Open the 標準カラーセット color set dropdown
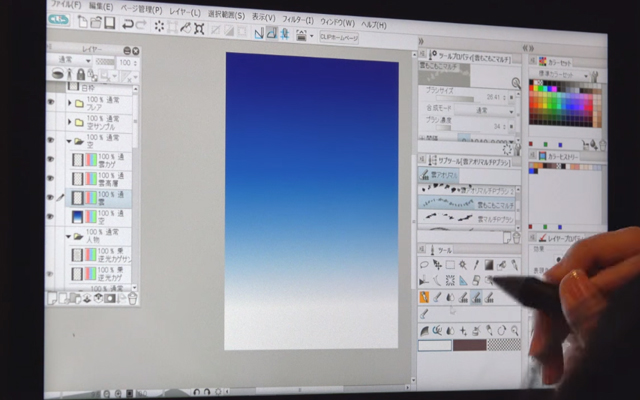Screen dimensions: 640x400 click(x=563, y=73)
